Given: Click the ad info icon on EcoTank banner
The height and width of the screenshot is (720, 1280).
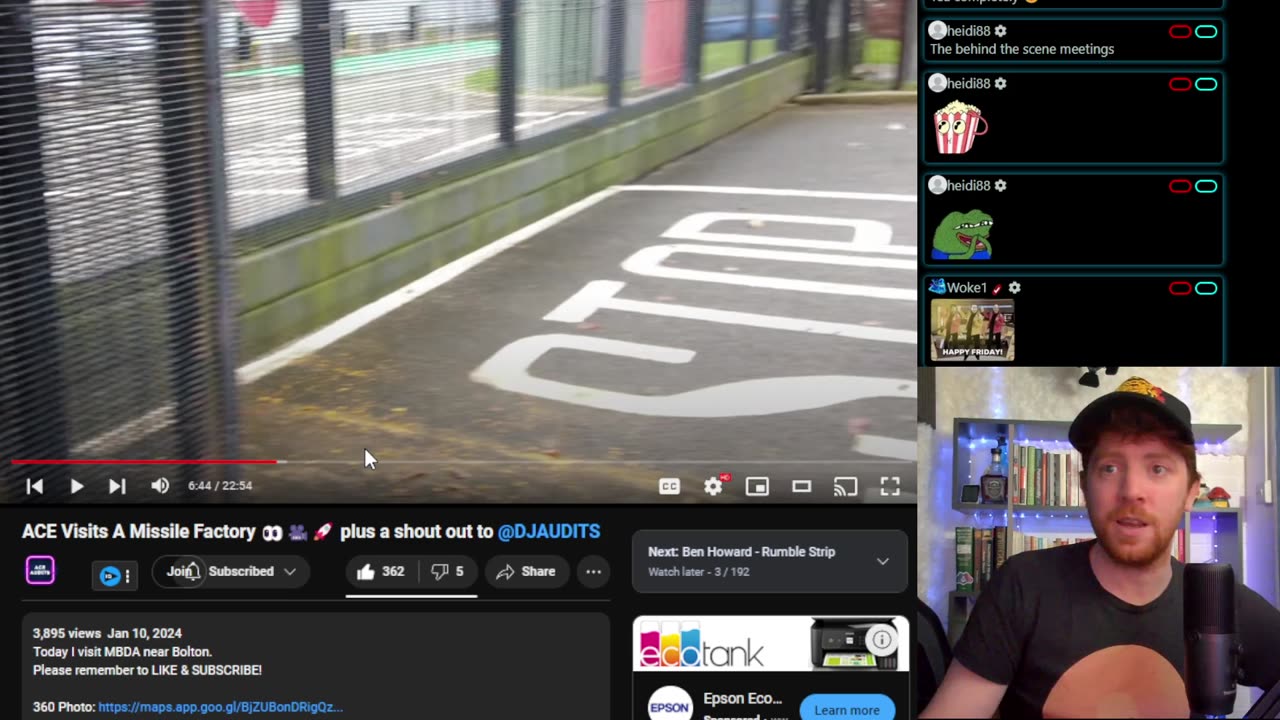Looking at the screenshot, I should tap(882, 640).
